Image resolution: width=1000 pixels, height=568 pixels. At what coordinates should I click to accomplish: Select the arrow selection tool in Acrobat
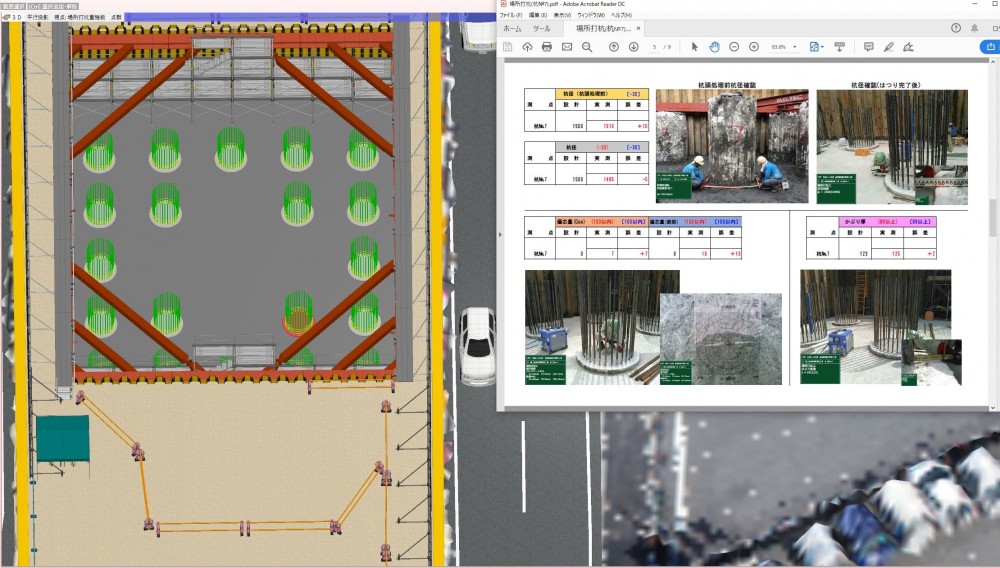[x=695, y=47]
